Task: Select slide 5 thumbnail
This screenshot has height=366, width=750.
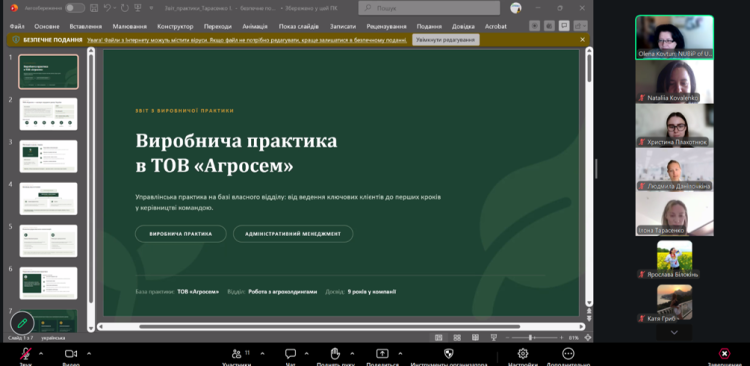Action: [48, 241]
